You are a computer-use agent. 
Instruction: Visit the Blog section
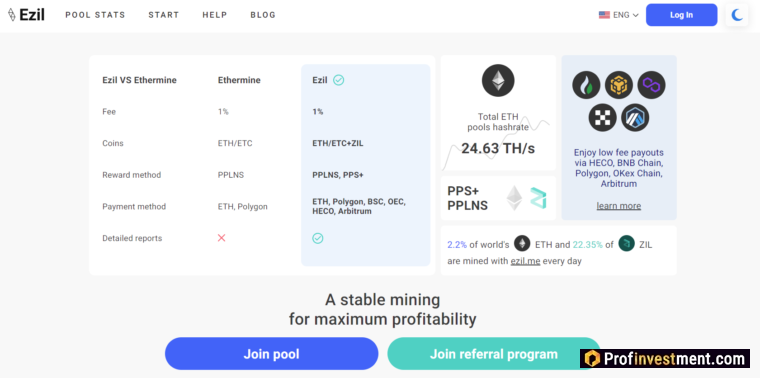coord(263,15)
